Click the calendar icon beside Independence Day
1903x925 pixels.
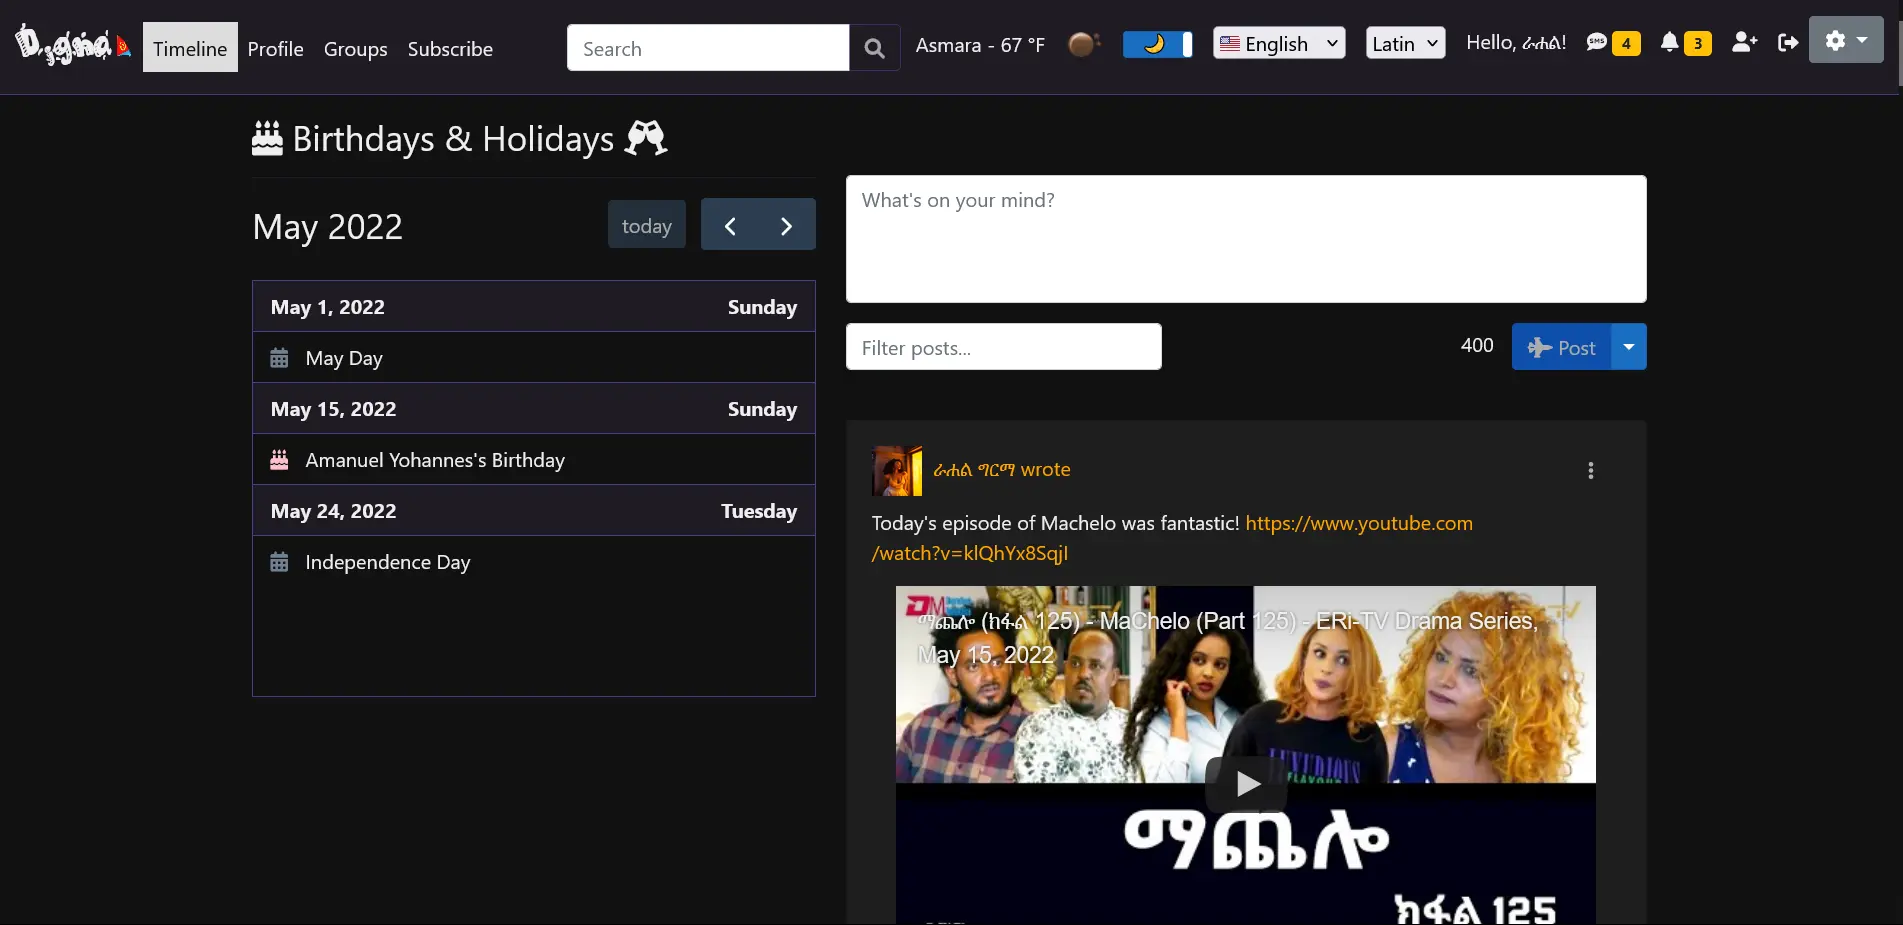point(279,562)
